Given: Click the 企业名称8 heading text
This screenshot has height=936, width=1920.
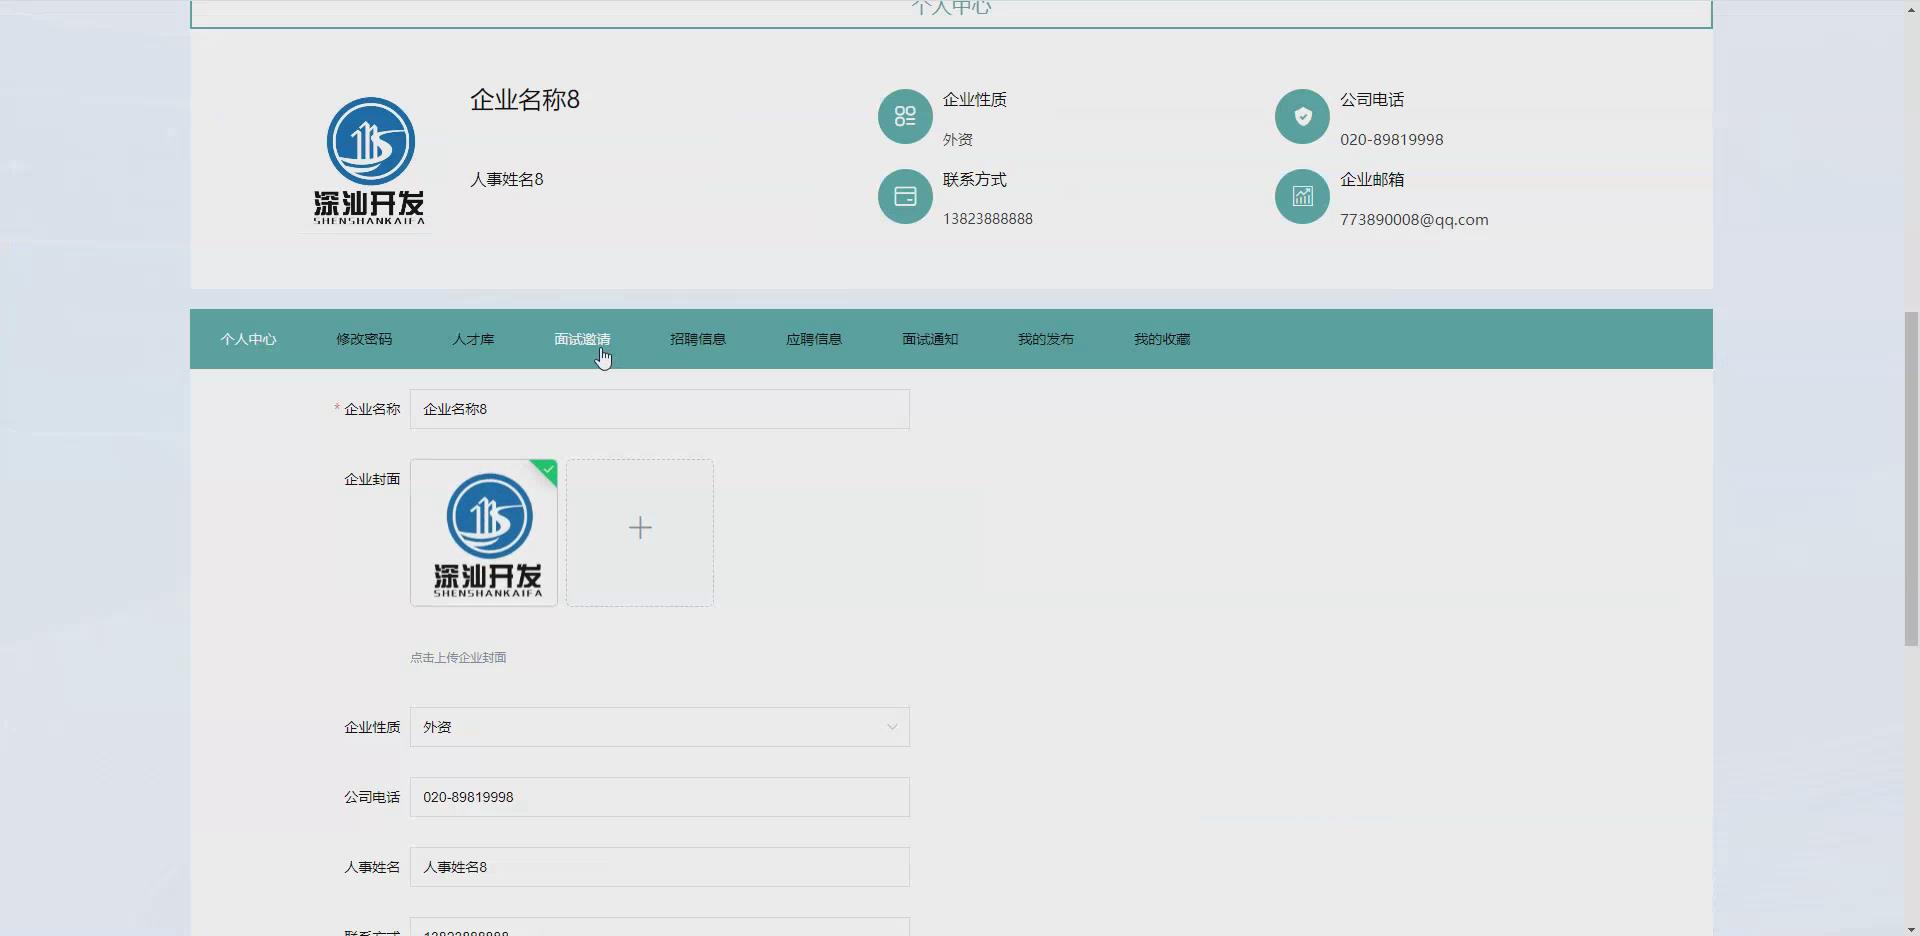Looking at the screenshot, I should tap(525, 100).
